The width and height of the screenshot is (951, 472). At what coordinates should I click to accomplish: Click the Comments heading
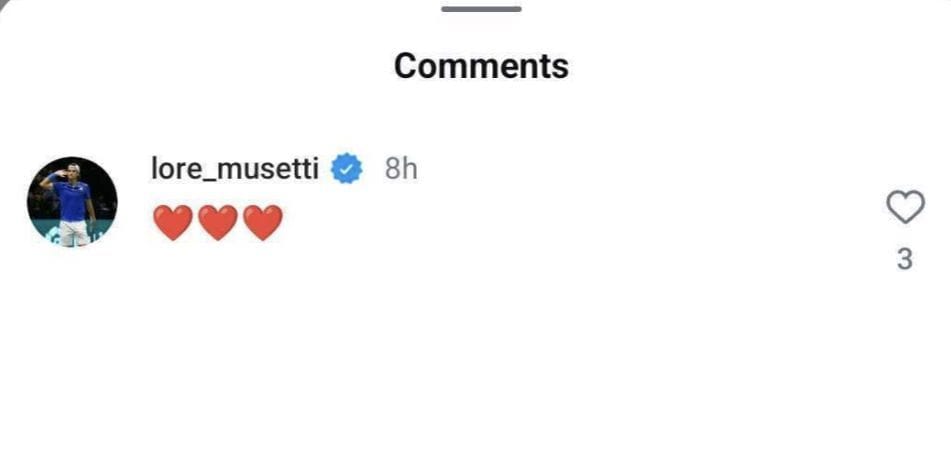pyautogui.click(x=481, y=66)
